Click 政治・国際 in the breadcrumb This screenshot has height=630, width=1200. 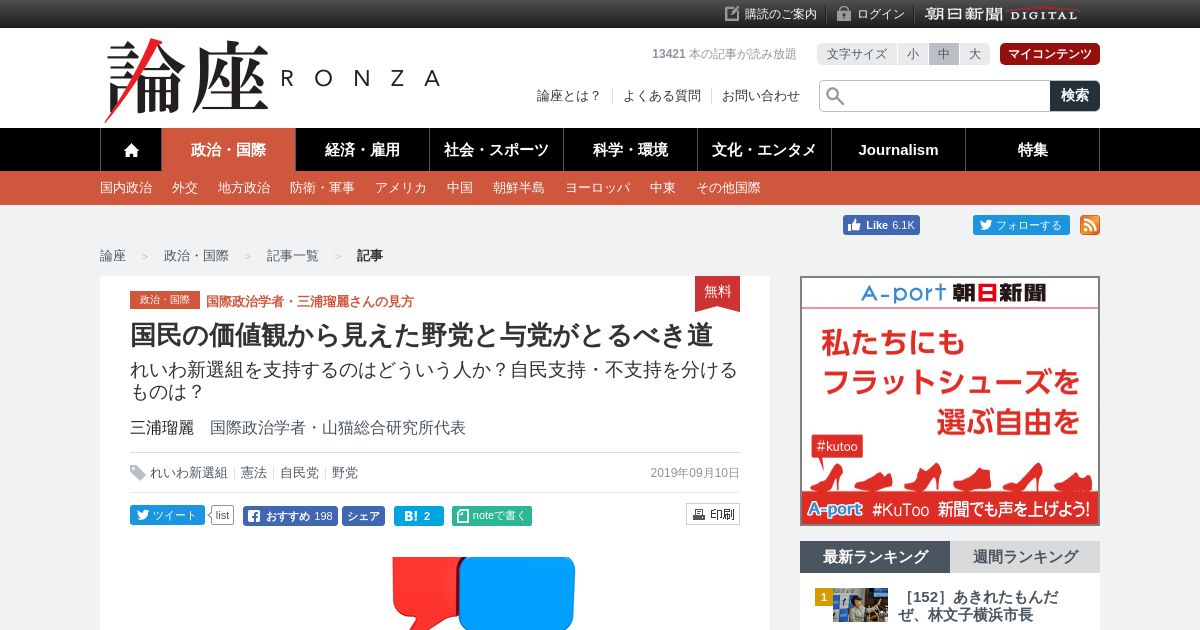[196, 256]
